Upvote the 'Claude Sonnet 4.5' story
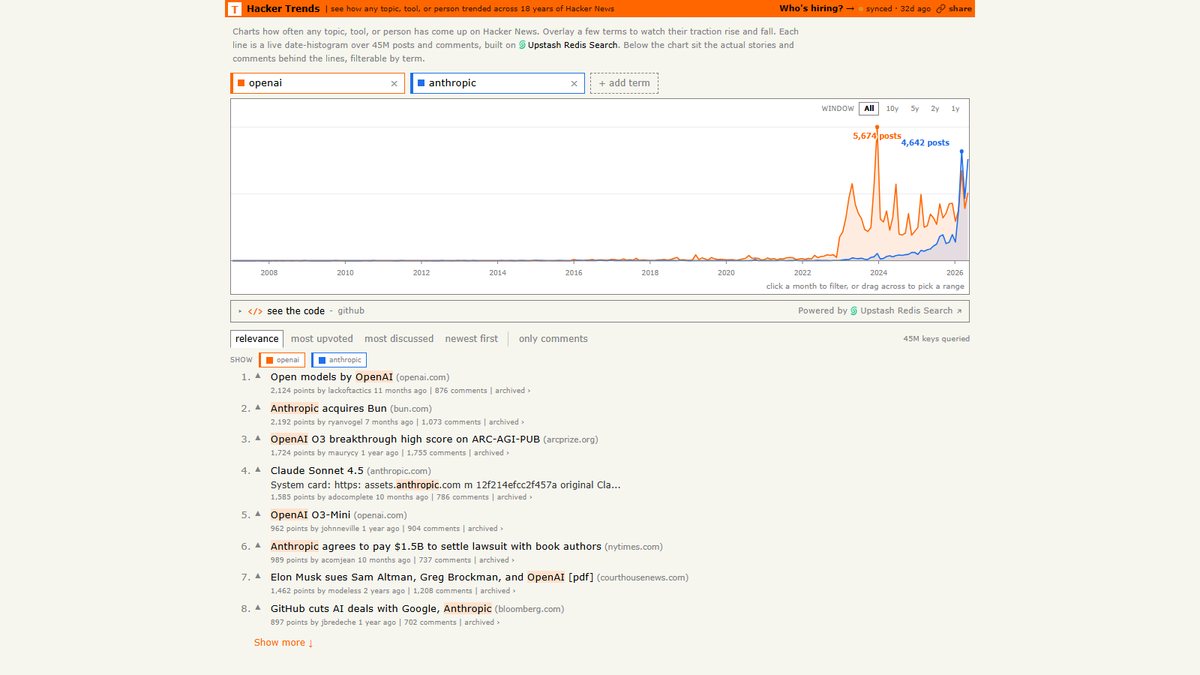Screen dimensions: 1200x675 pos(258,470)
